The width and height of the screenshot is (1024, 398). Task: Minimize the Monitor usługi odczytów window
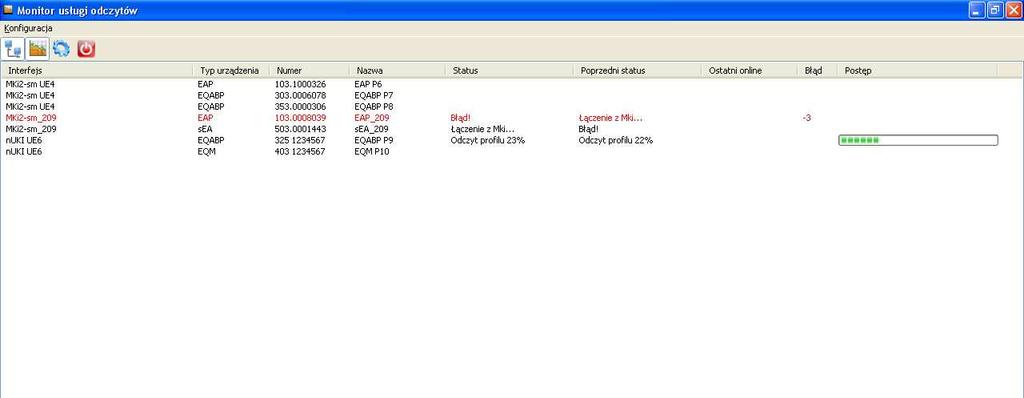pos(977,10)
